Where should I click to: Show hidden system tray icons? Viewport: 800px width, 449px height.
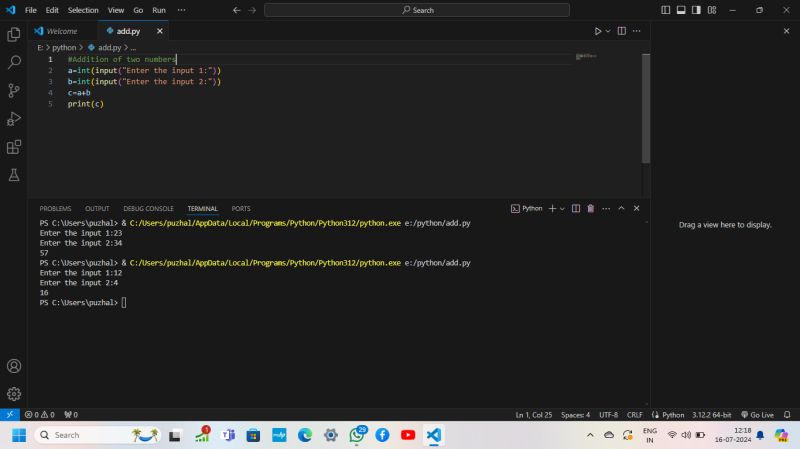[x=590, y=435]
